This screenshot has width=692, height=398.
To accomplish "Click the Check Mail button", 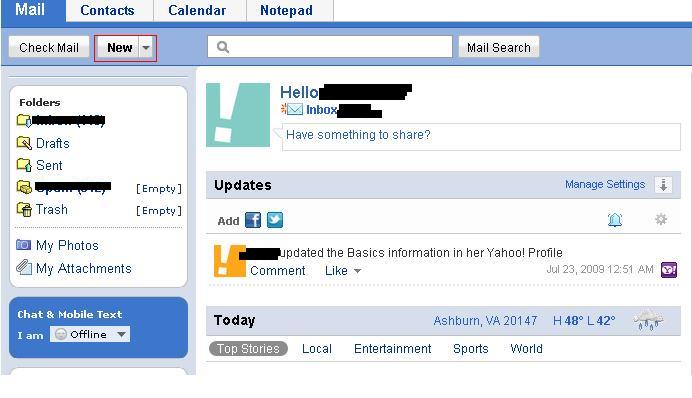I will 49,47.
